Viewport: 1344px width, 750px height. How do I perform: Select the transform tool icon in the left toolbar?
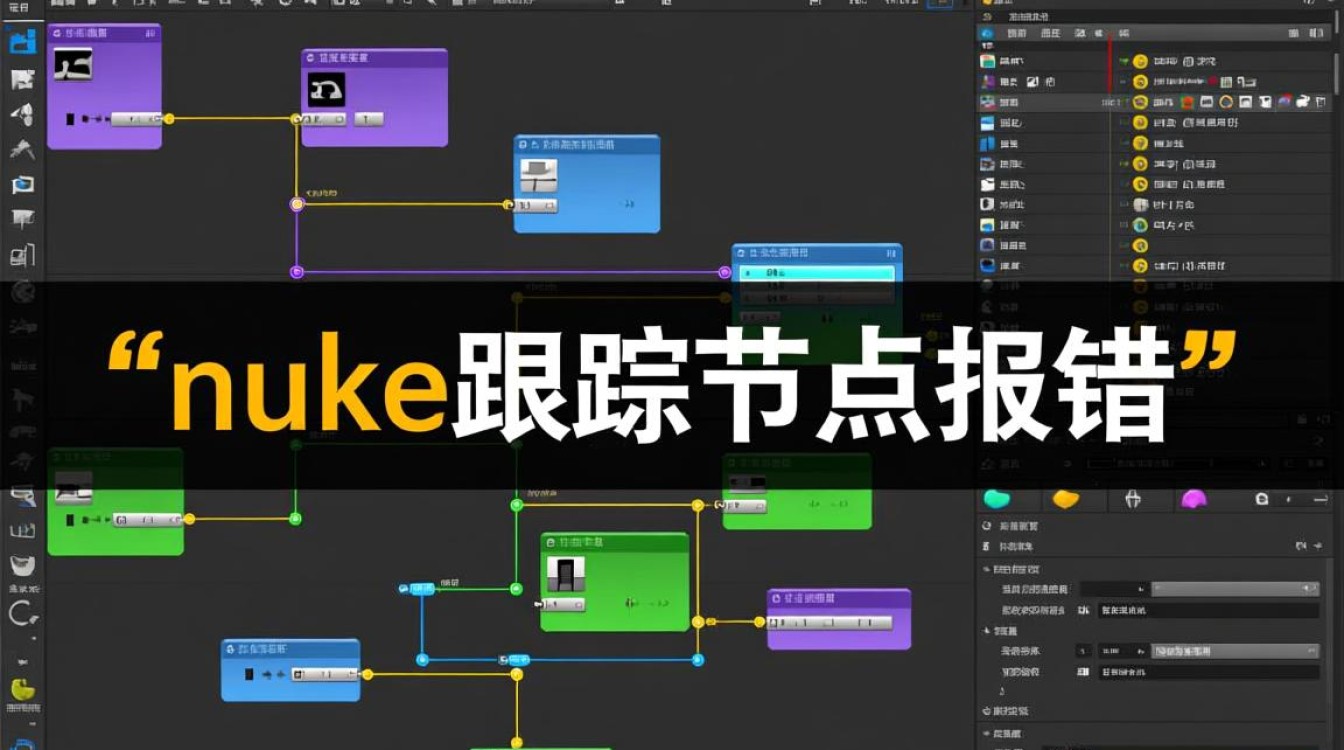click(x=23, y=112)
